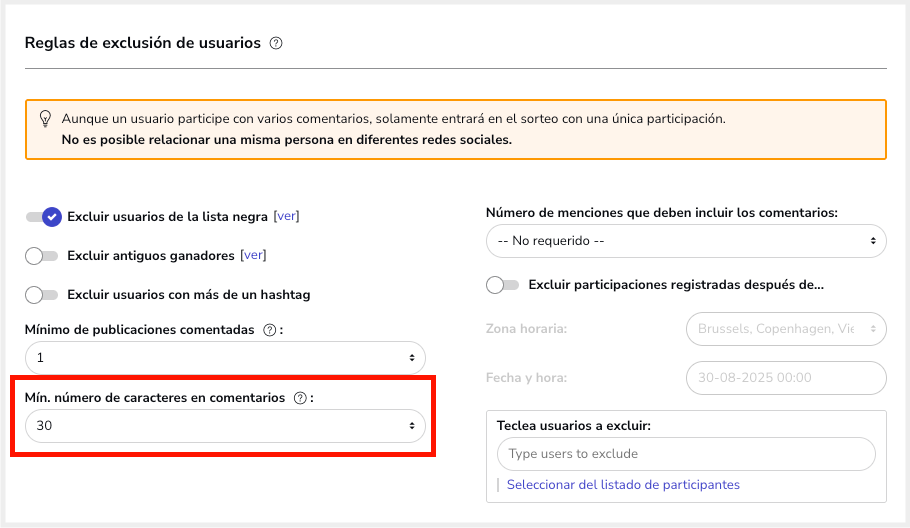Open the Zona horaria timezone dropdown
This screenshot has width=910, height=528.
[786, 329]
